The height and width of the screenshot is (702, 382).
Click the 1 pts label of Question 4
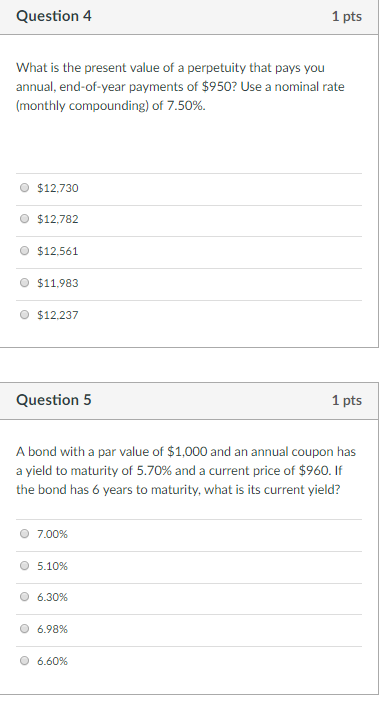[x=347, y=17]
